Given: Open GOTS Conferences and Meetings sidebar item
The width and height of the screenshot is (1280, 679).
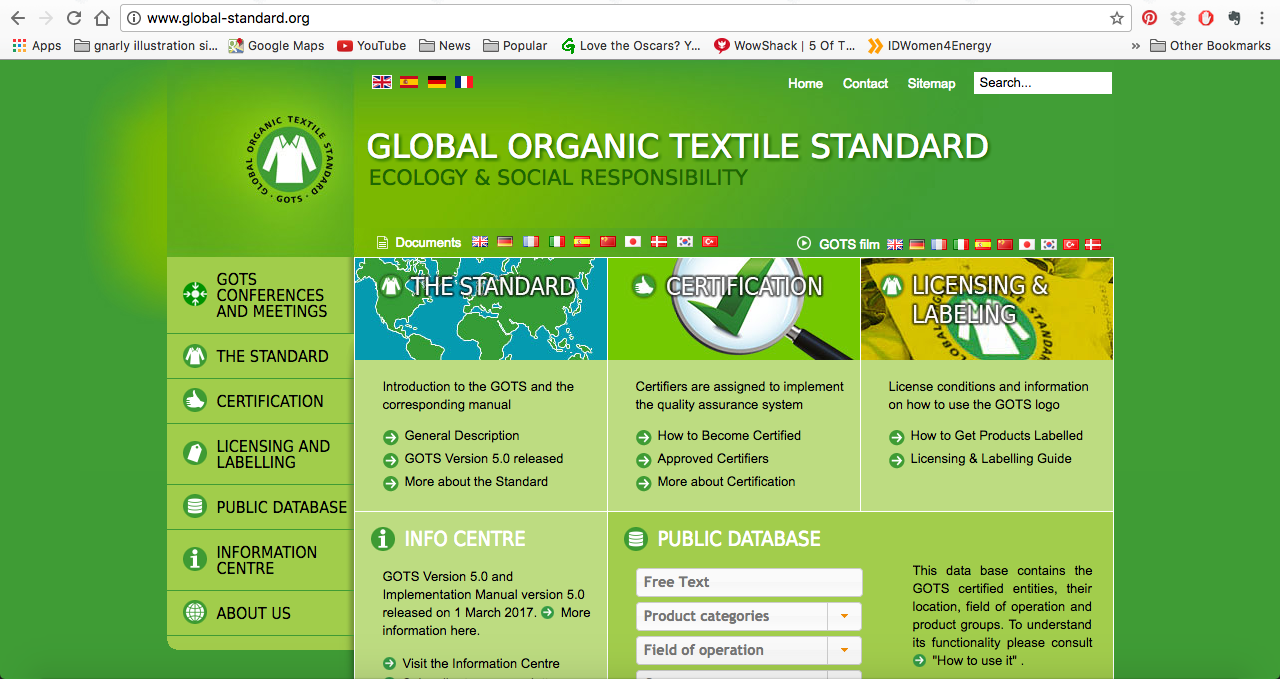Looking at the screenshot, I should (x=260, y=295).
